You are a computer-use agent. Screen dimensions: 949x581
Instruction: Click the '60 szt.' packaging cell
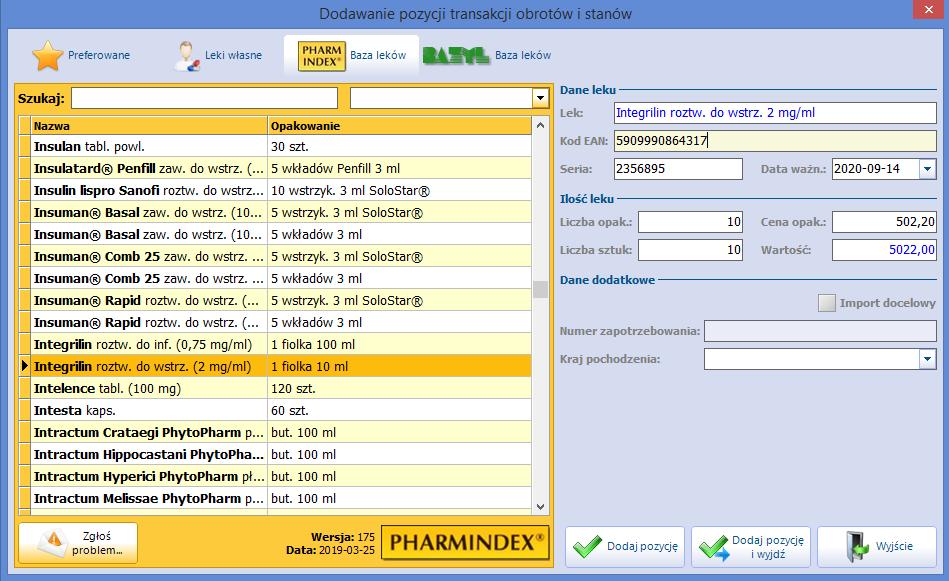click(x=399, y=410)
